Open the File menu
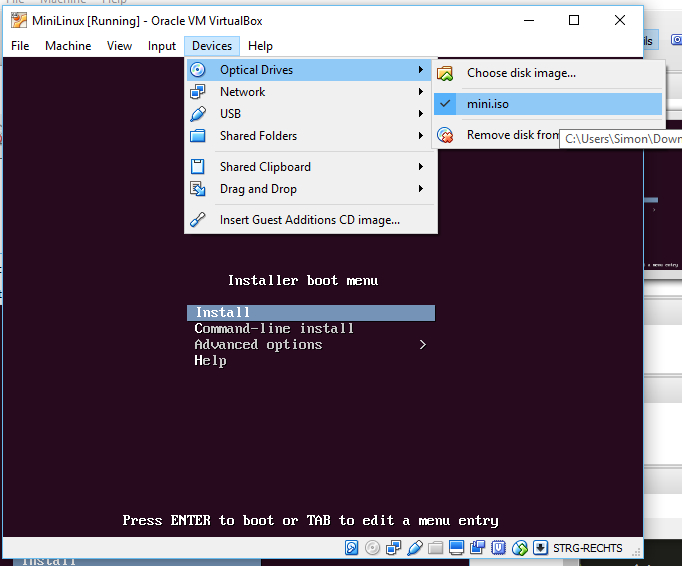Screen dimensions: 682x566 20,46
